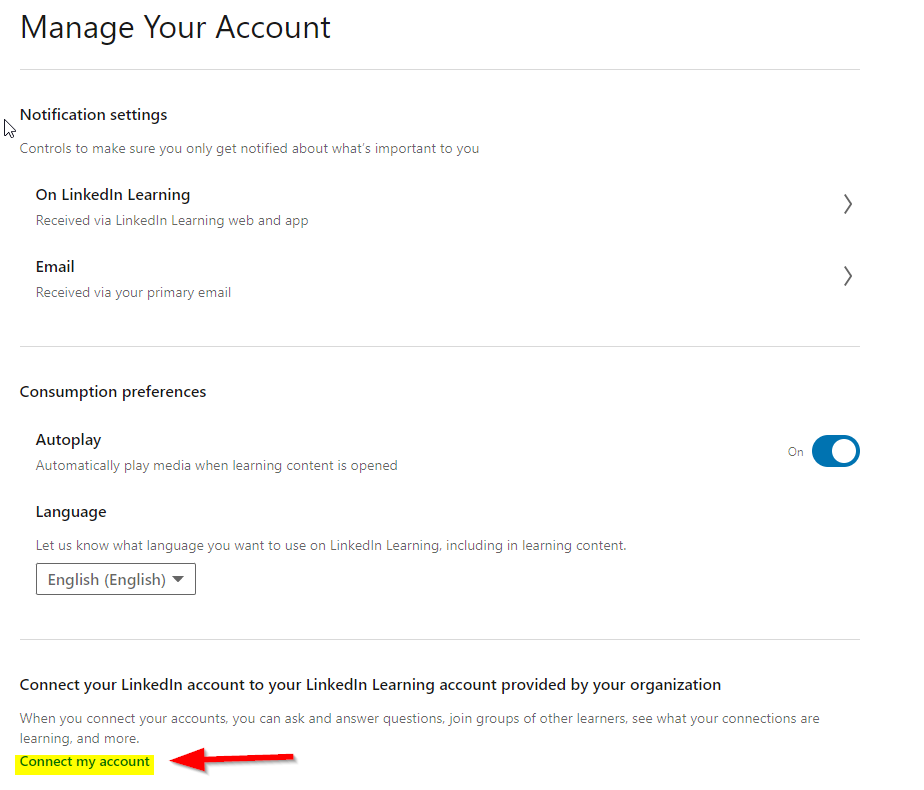Open the On LinkedIn Learning chevron arrow
This screenshot has width=924, height=790.
point(847,204)
